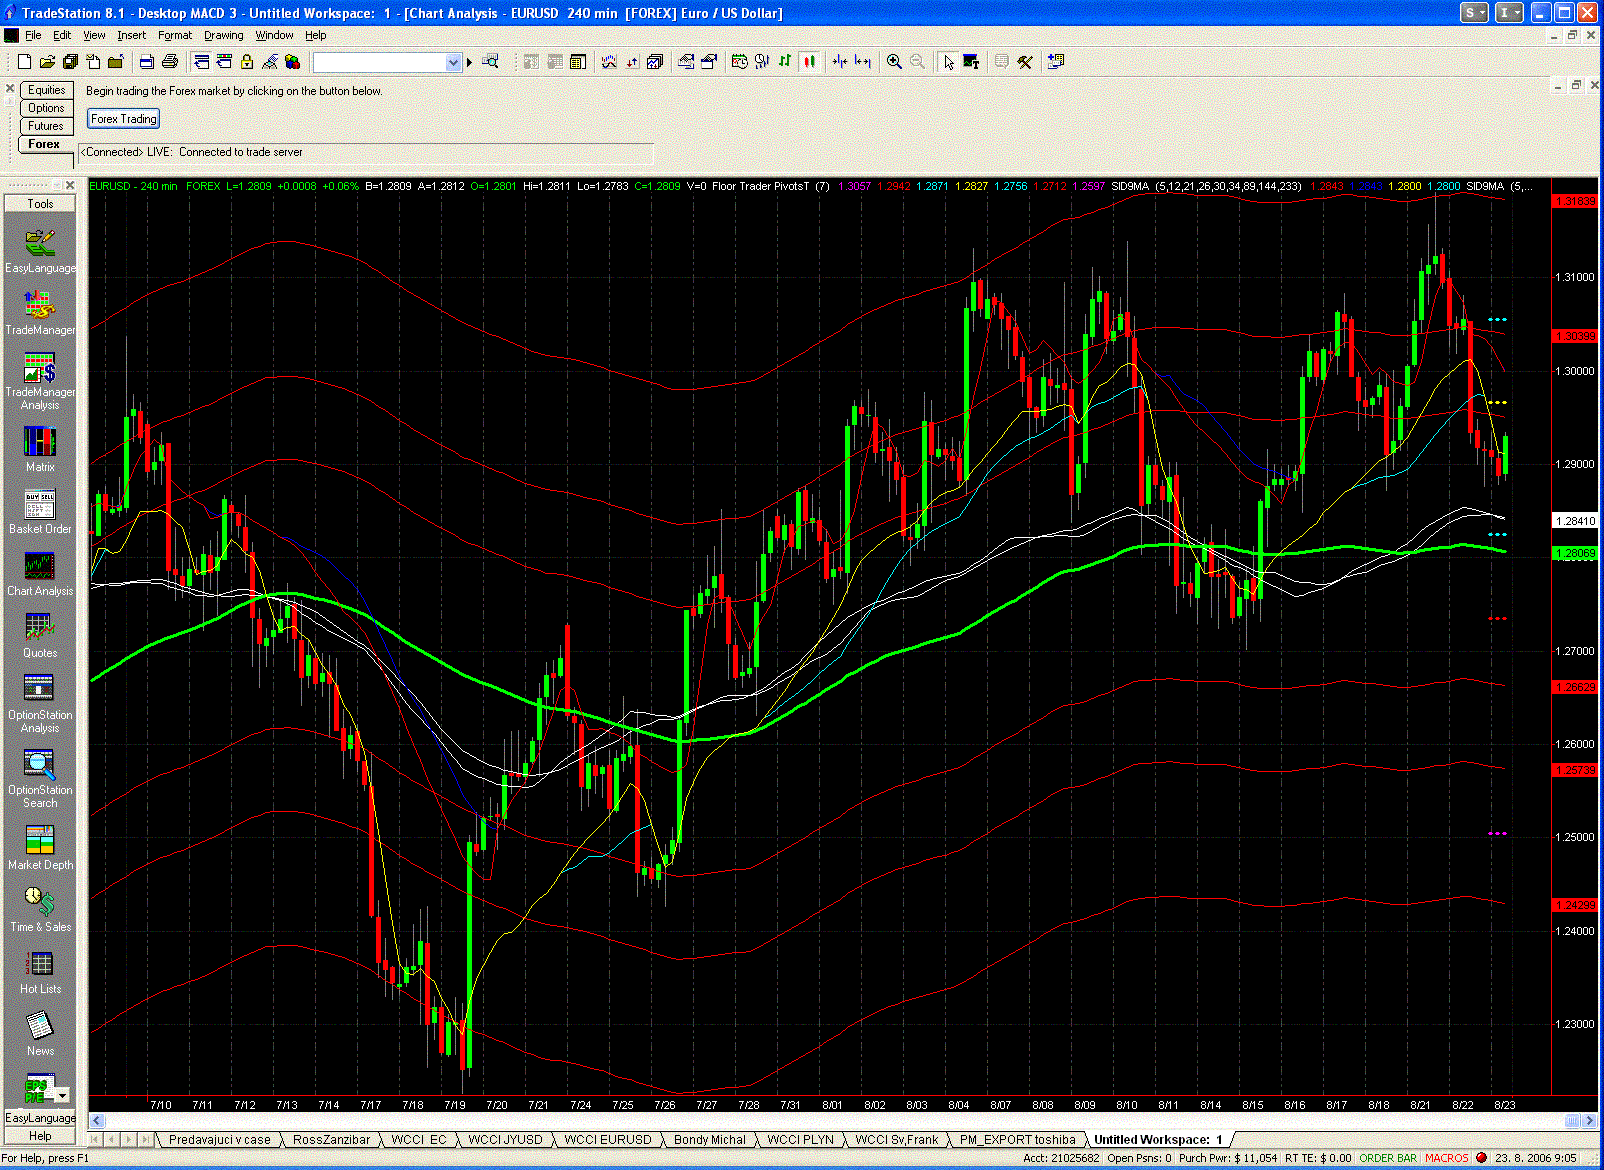The image size is (1604, 1170).
Task: Switch to Predavajuci v case tab
Action: coord(219,1139)
